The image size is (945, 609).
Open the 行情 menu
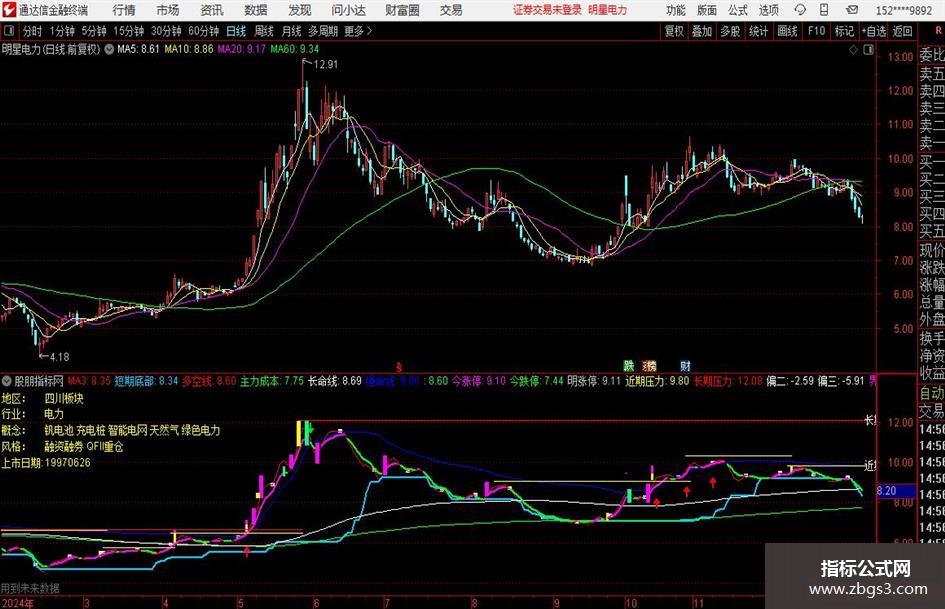tap(124, 10)
